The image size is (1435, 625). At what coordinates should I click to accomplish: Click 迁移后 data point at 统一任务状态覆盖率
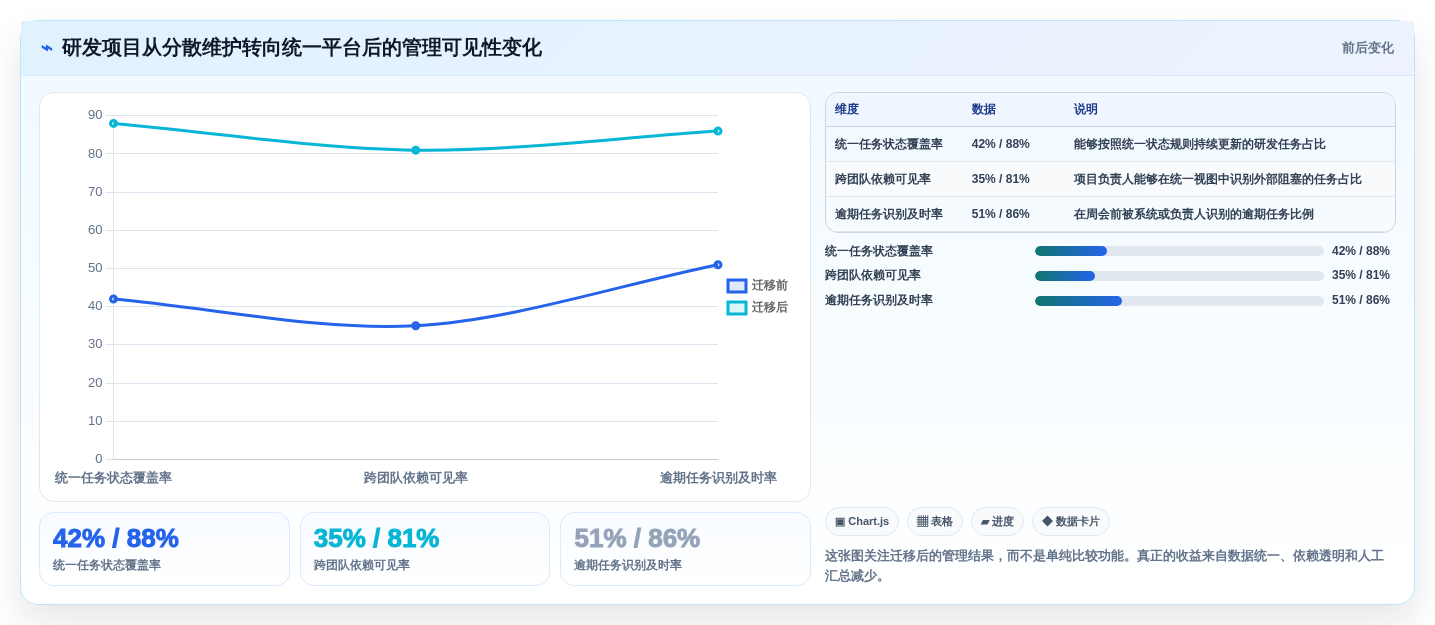tap(113, 123)
